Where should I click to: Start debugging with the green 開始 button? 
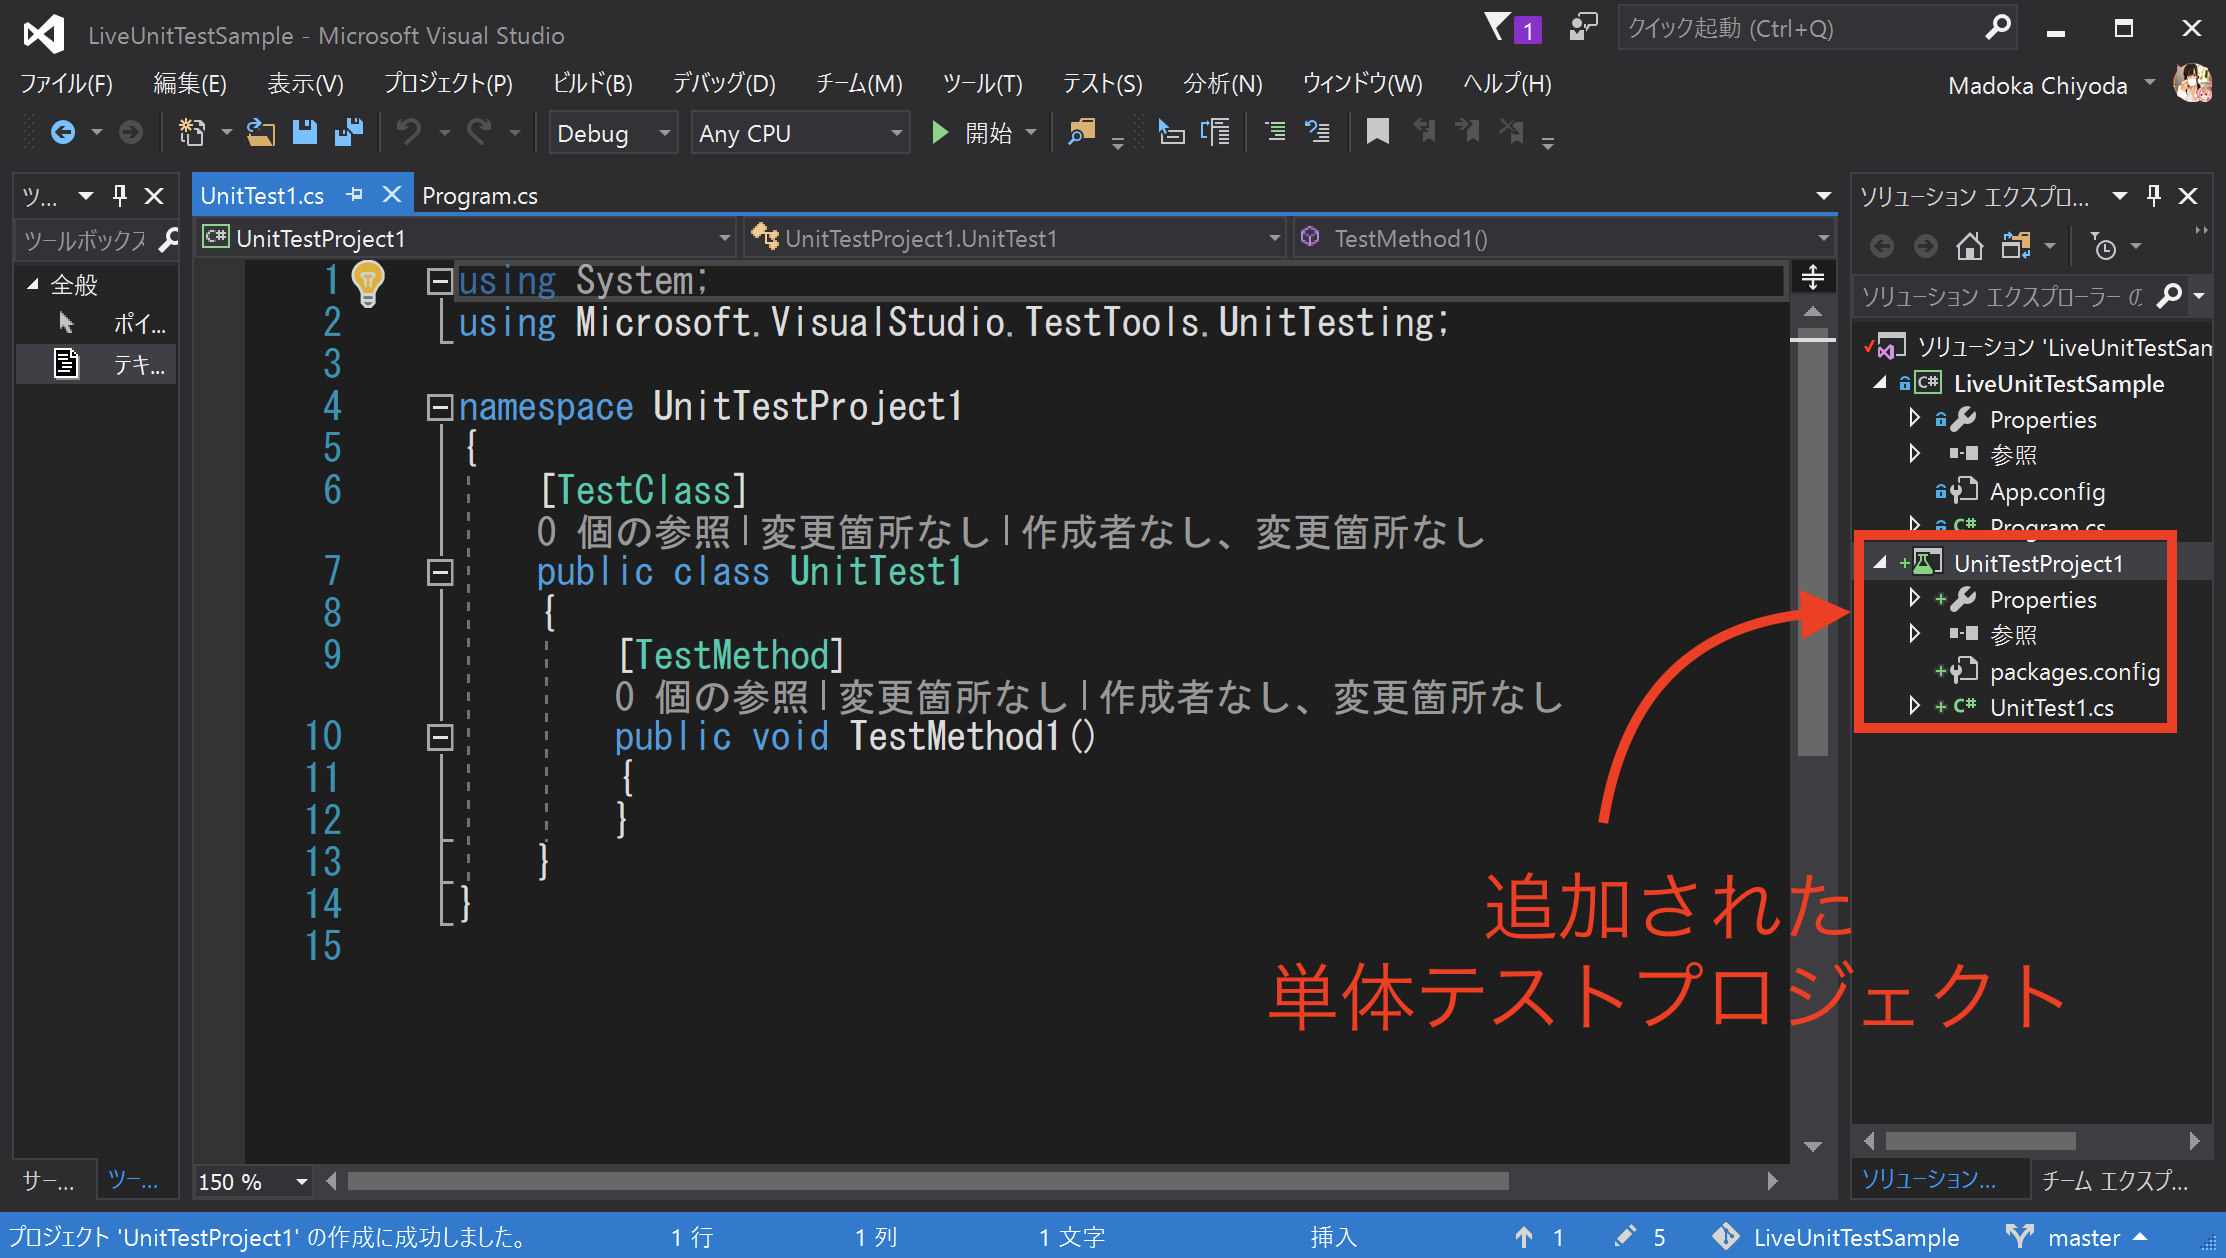point(972,132)
